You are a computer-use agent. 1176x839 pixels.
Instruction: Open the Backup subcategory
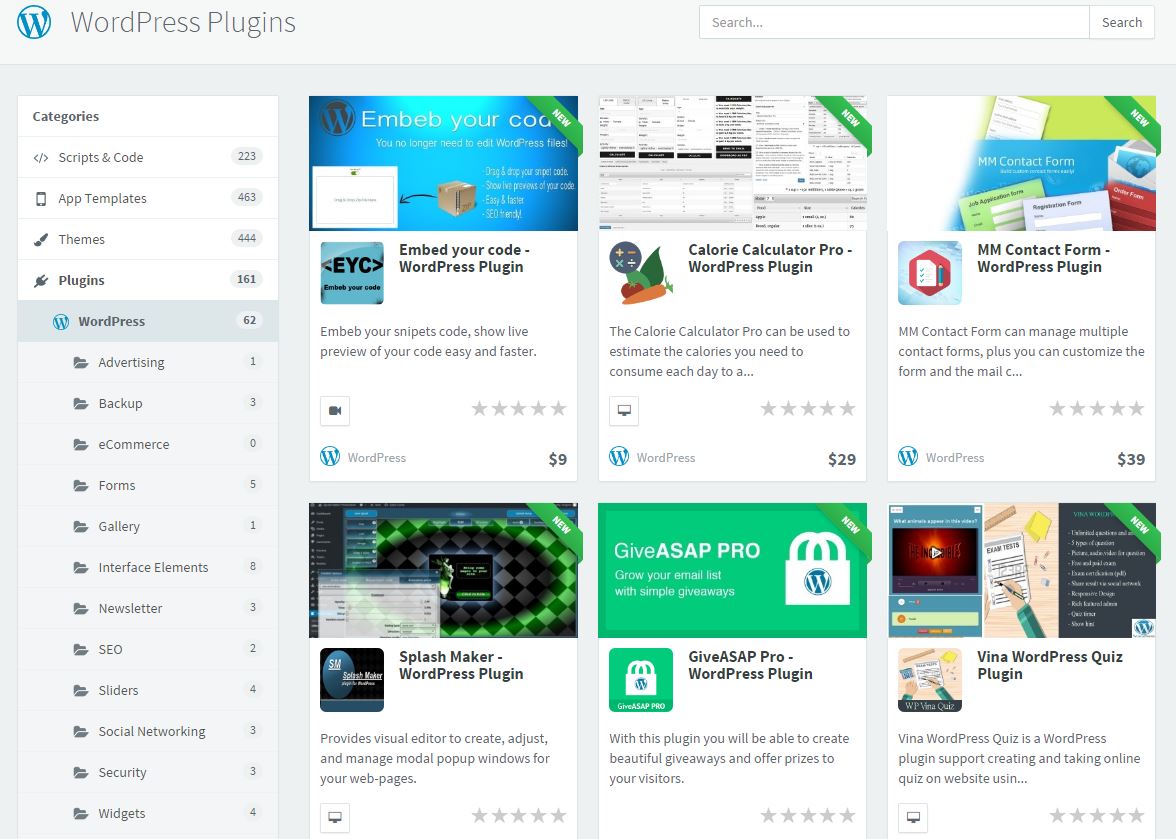148,403
